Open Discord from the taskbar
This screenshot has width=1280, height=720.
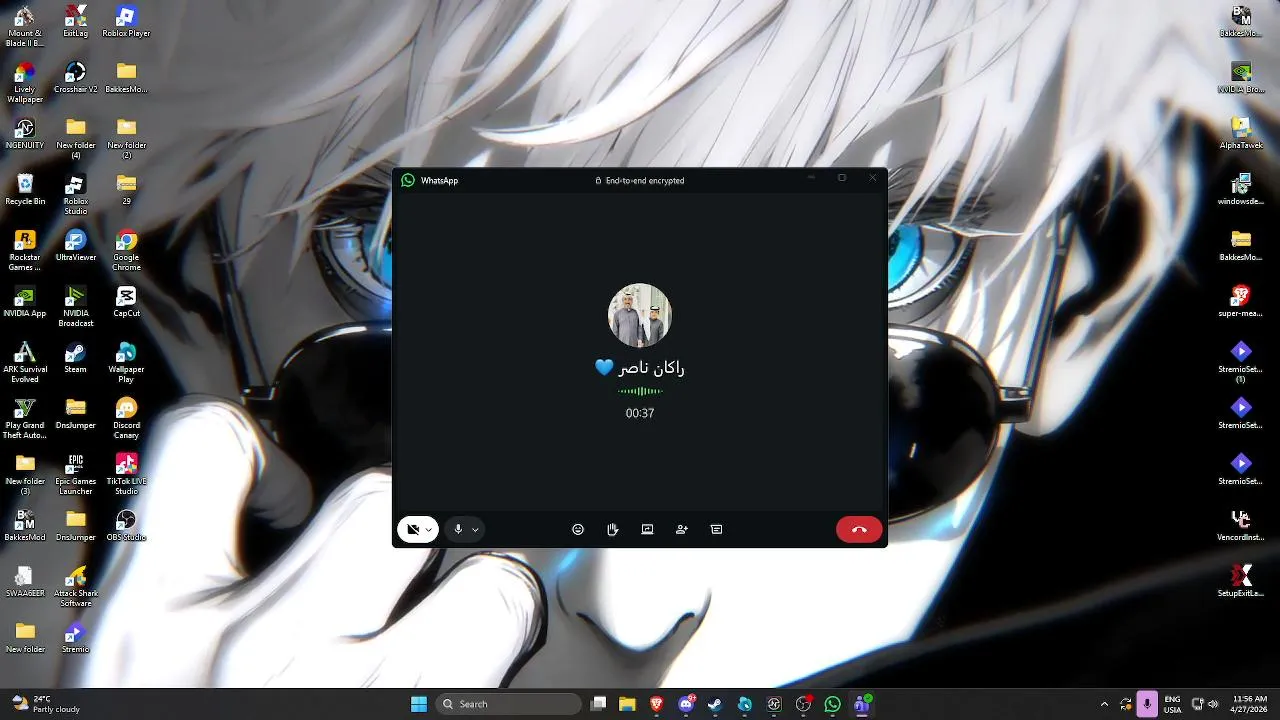686,704
